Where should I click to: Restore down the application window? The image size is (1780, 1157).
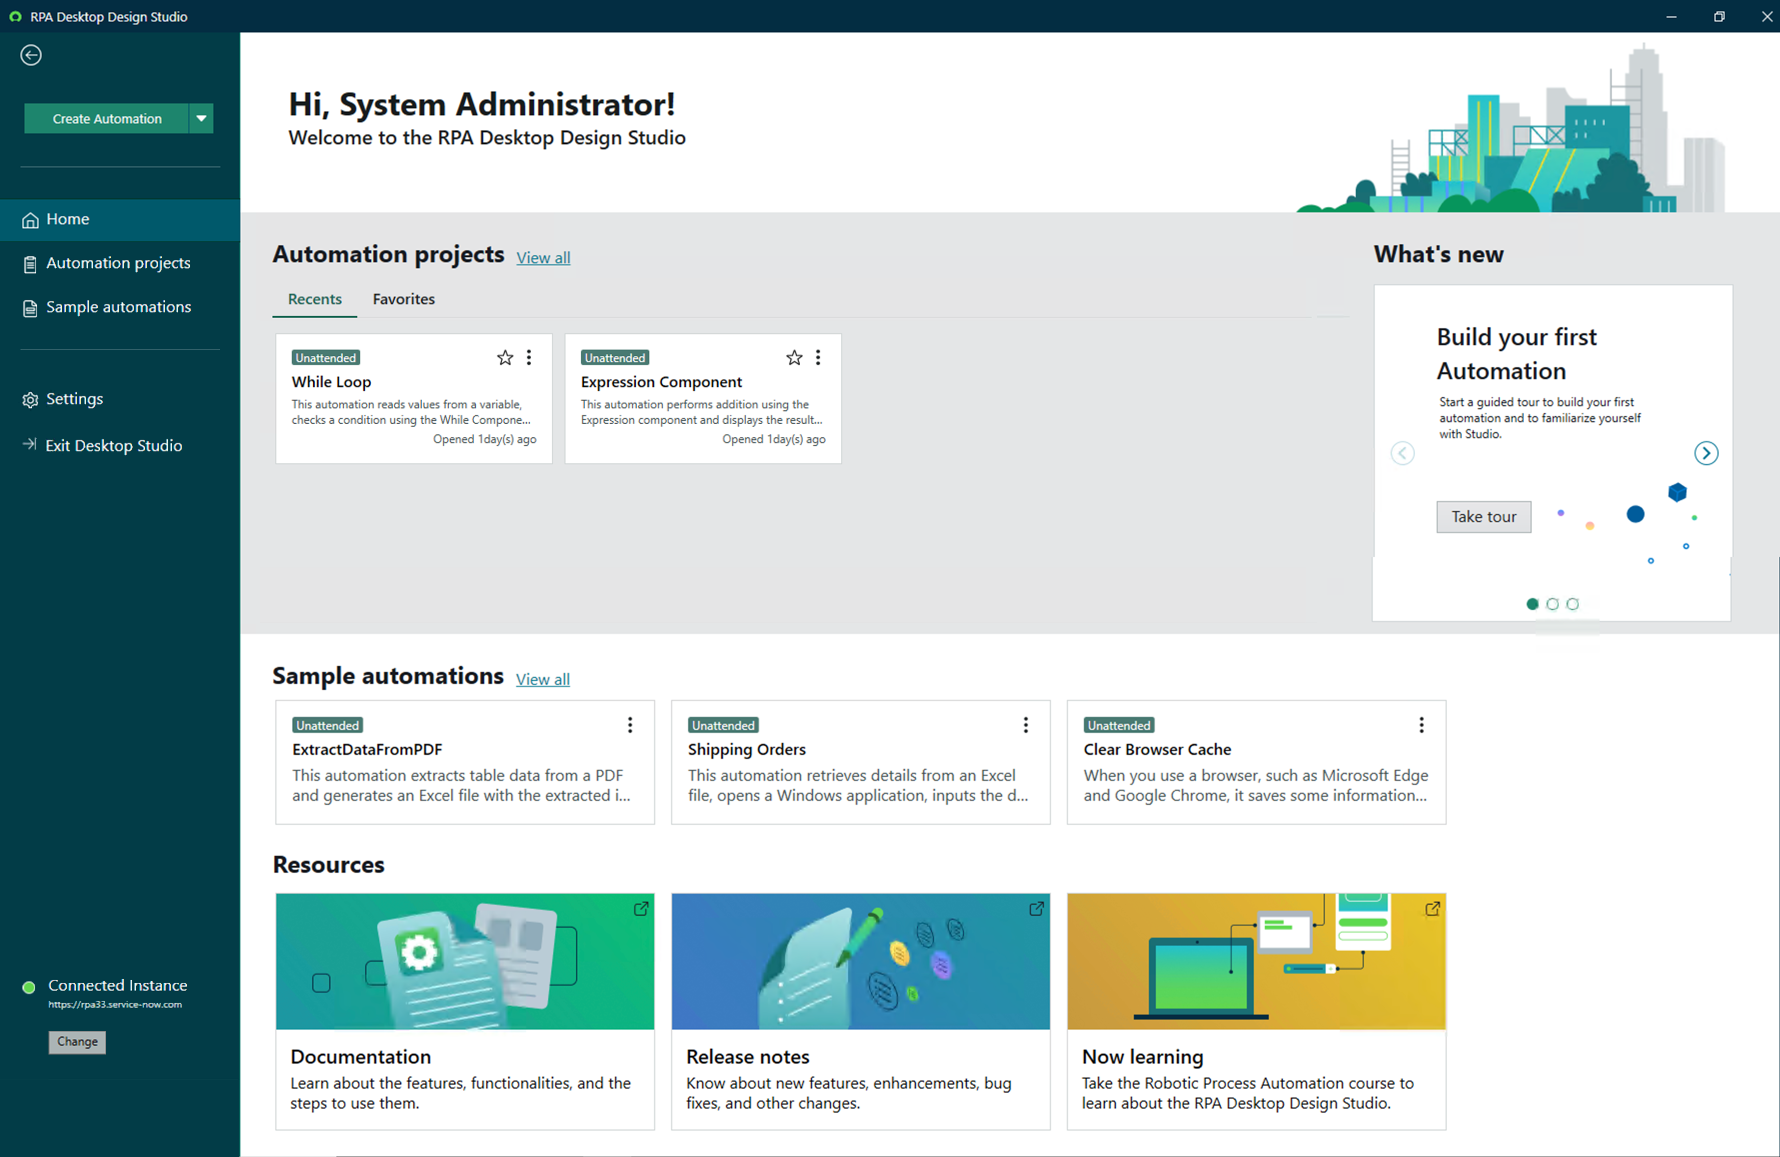coord(1719,16)
